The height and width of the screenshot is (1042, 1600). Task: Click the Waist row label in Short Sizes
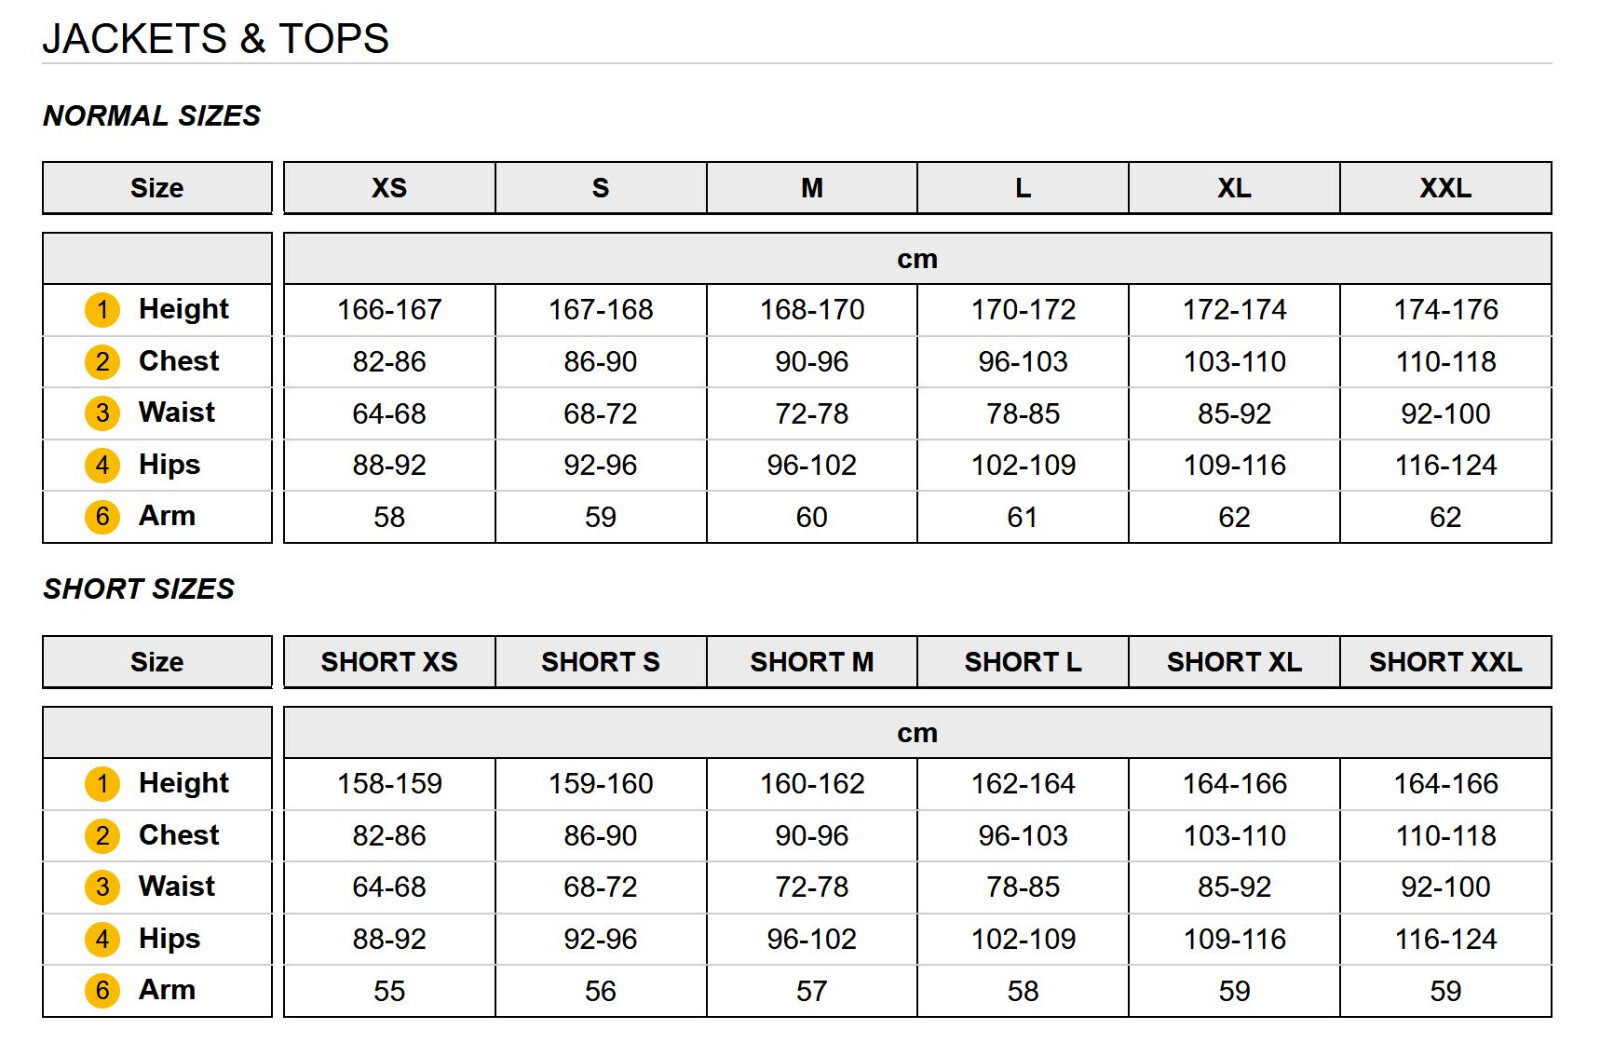click(177, 886)
